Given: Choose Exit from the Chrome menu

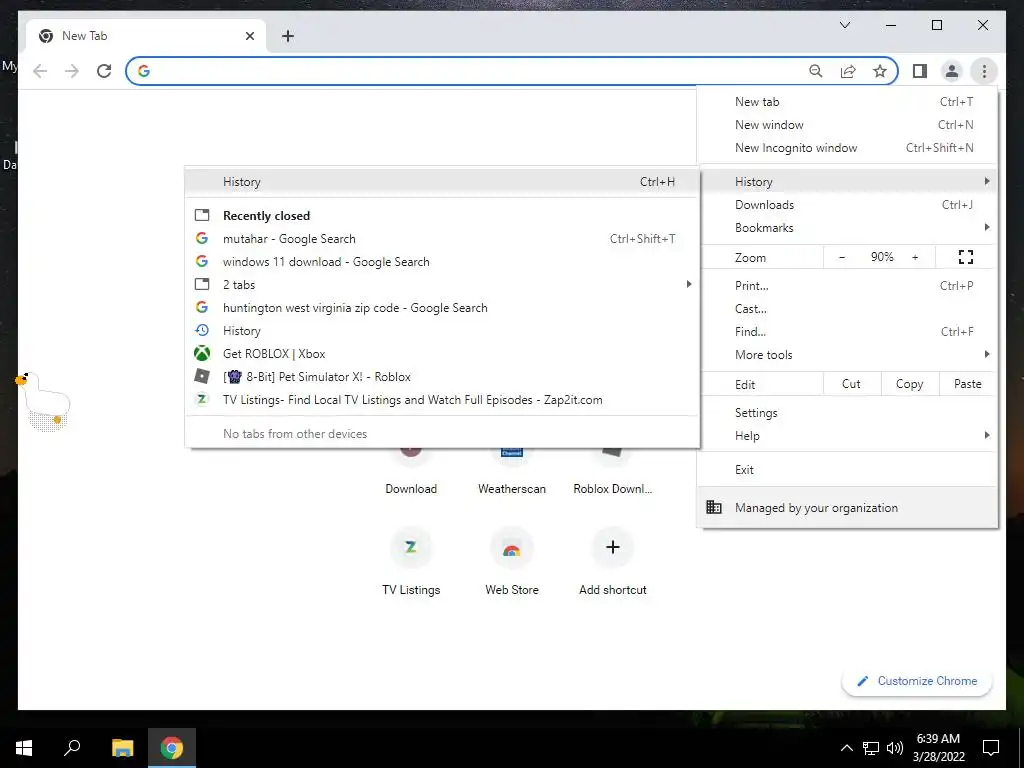Looking at the screenshot, I should point(847,470).
